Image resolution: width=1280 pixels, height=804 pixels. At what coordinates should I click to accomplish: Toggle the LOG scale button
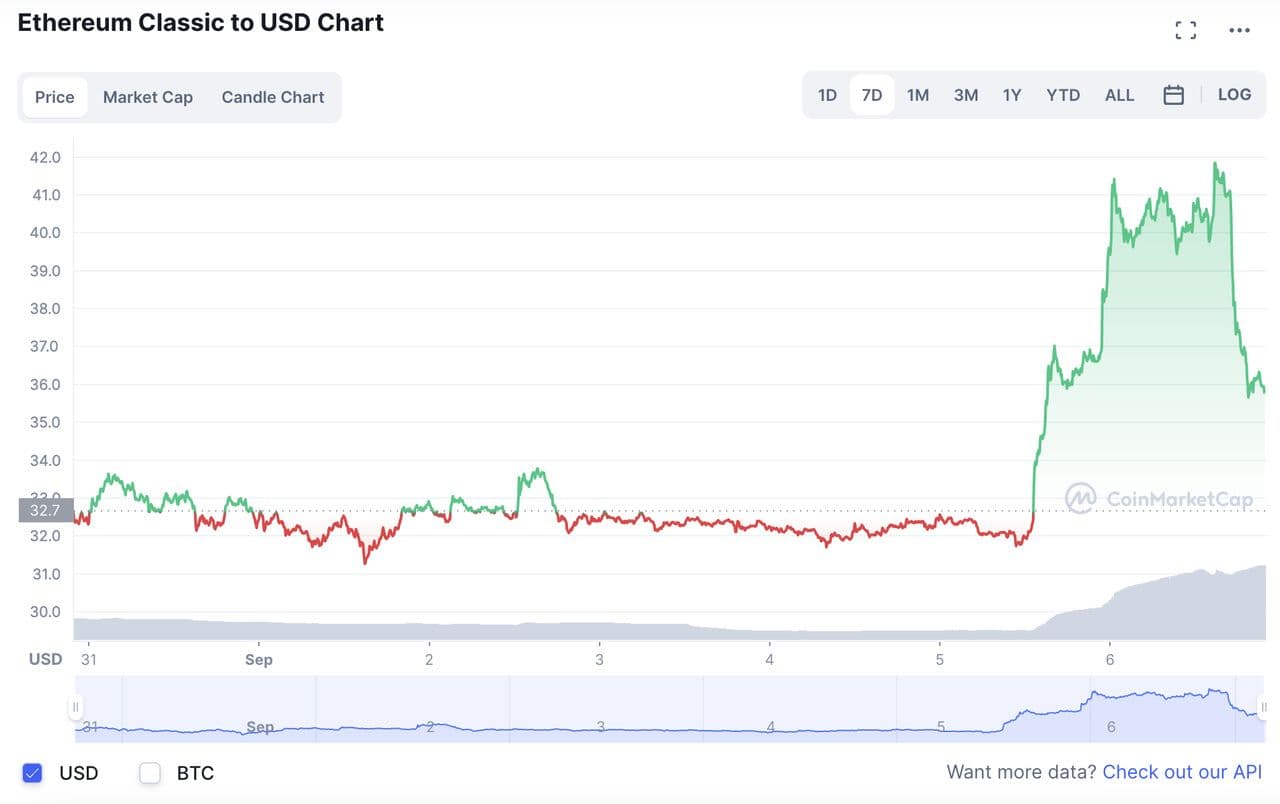tap(1234, 95)
